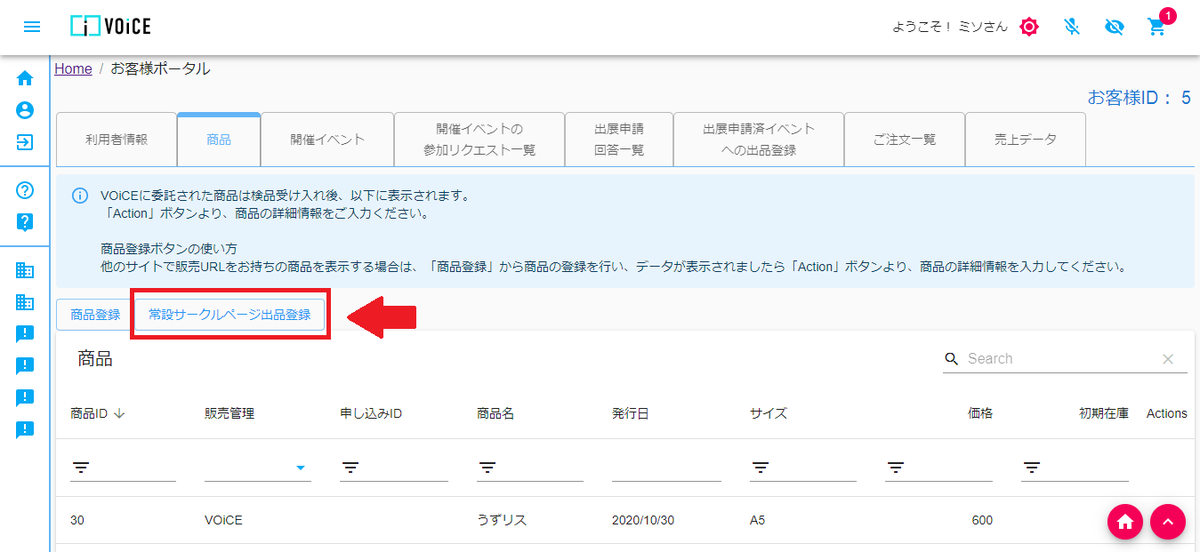Open the filter icon under サイズ
Viewport: 1200px width, 552px height.
click(760, 468)
